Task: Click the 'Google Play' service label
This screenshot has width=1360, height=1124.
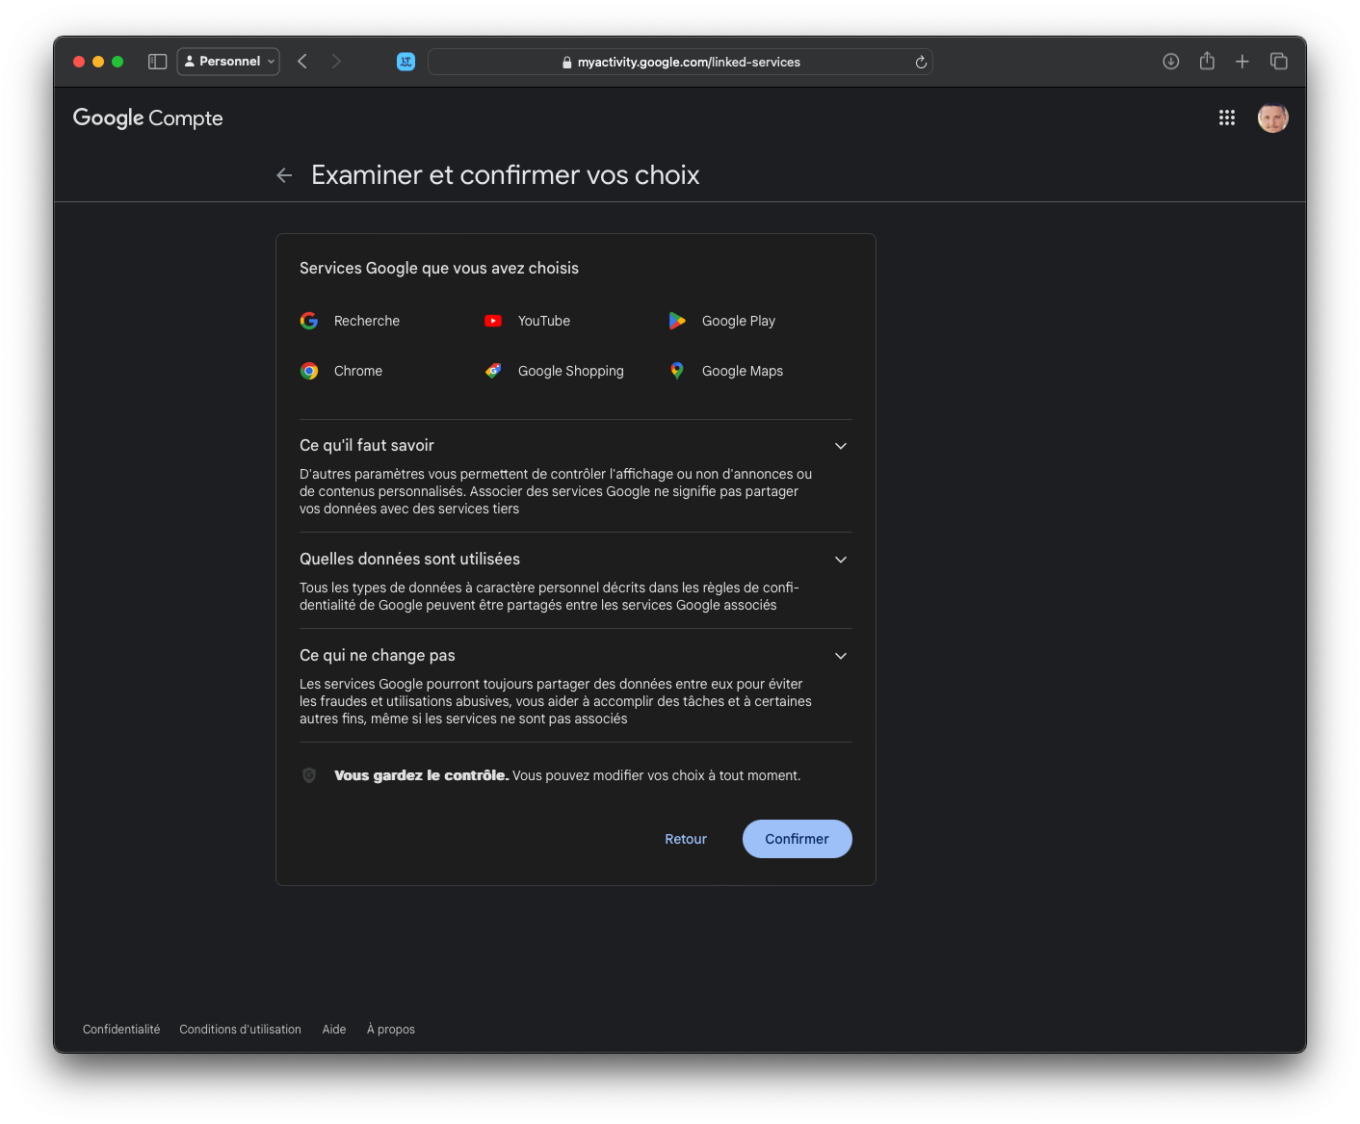Action: 739,321
